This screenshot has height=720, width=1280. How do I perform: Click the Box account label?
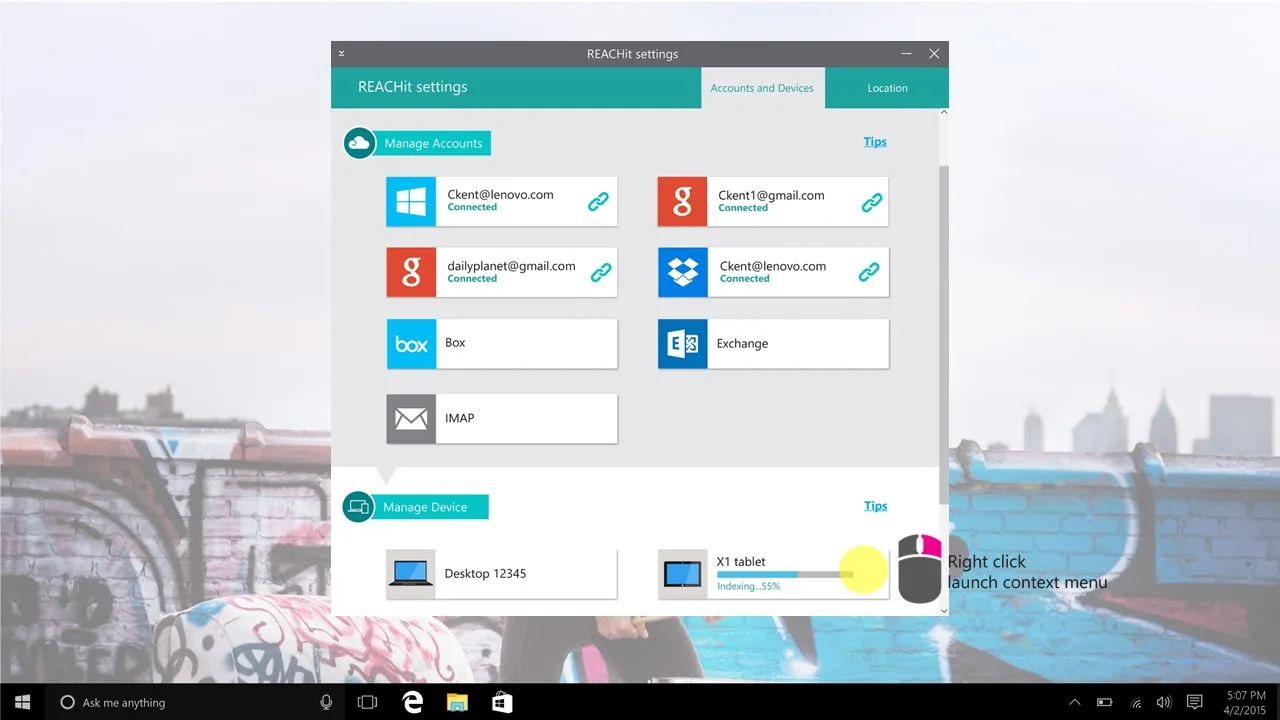[x=455, y=343]
